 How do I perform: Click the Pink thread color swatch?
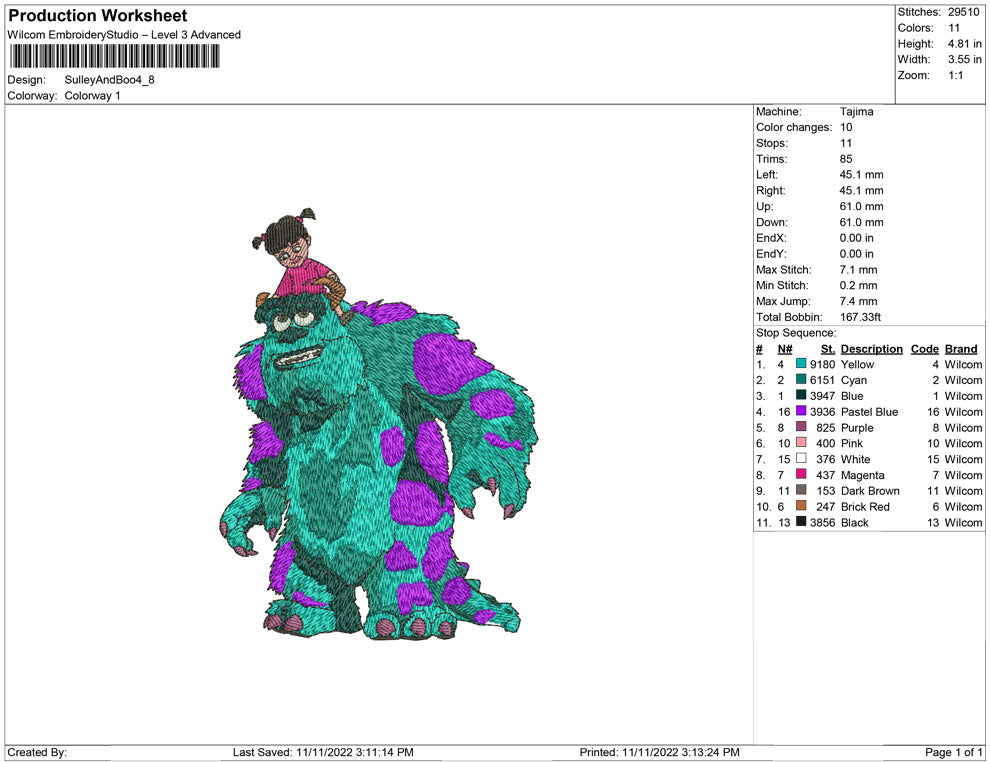click(x=801, y=443)
